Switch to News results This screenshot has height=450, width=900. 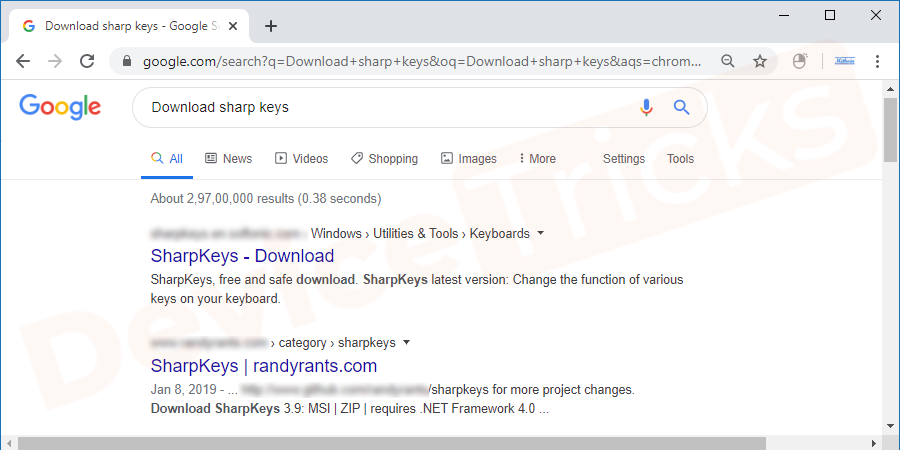[228, 159]
